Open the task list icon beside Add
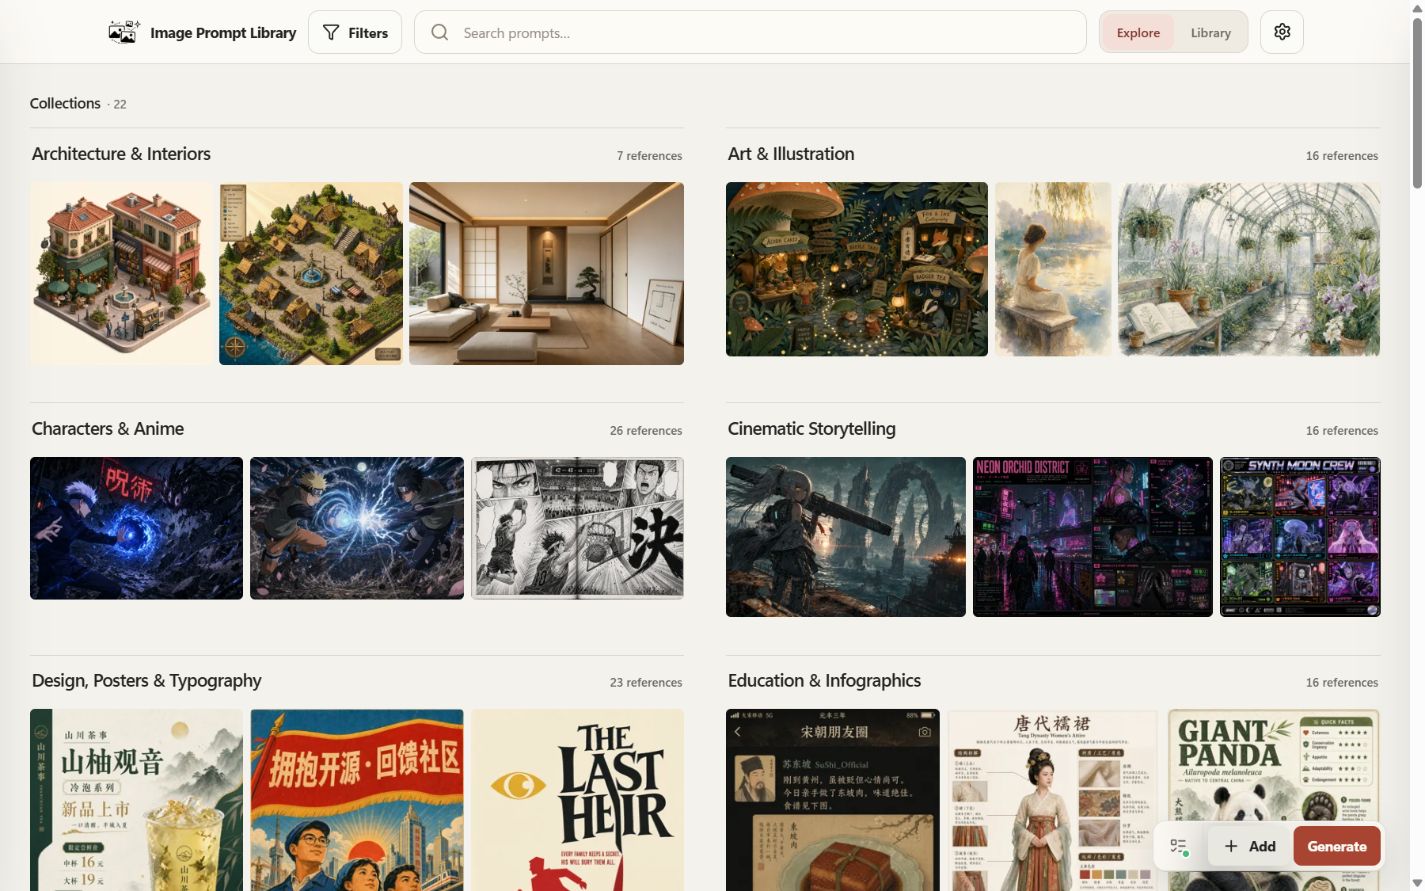1425x891 pixels. coord(1178,846)
